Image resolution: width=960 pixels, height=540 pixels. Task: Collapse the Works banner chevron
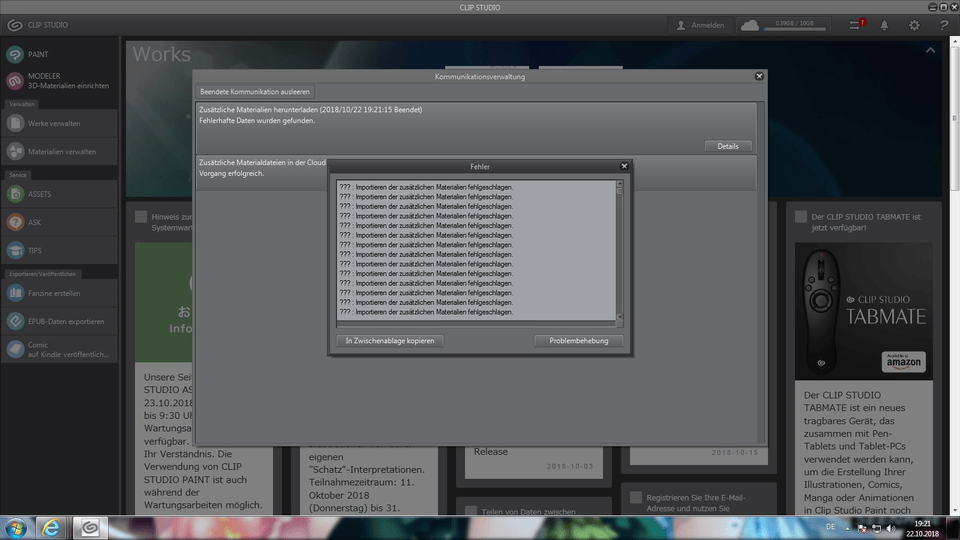(930, 50)
